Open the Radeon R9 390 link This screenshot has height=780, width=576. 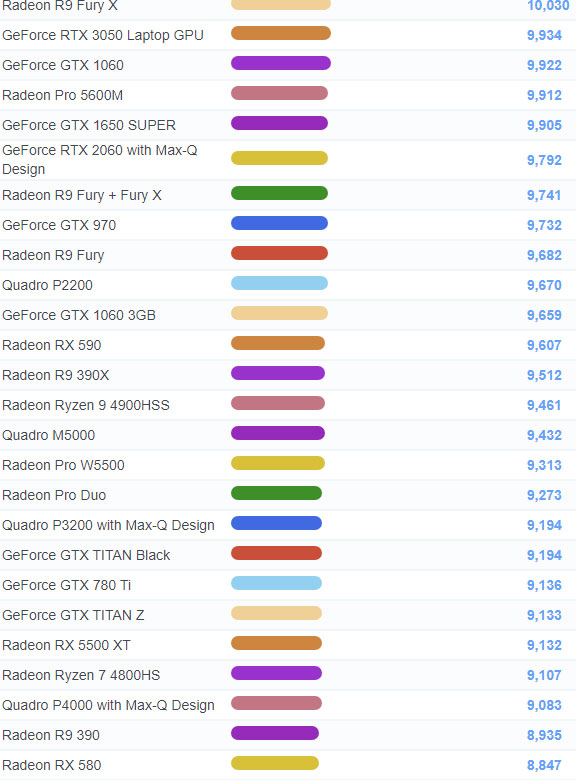pyautogui.click(x=51, y=735)
